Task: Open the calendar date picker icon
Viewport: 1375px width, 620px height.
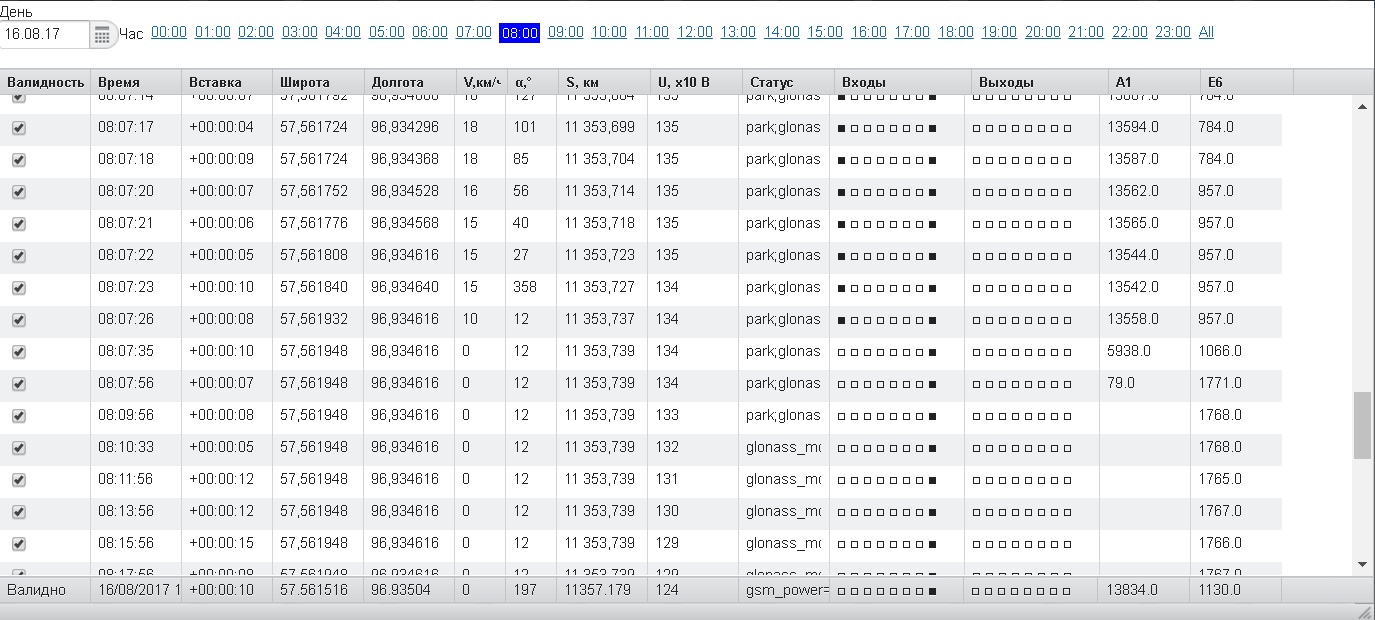Action: [102, 35]
